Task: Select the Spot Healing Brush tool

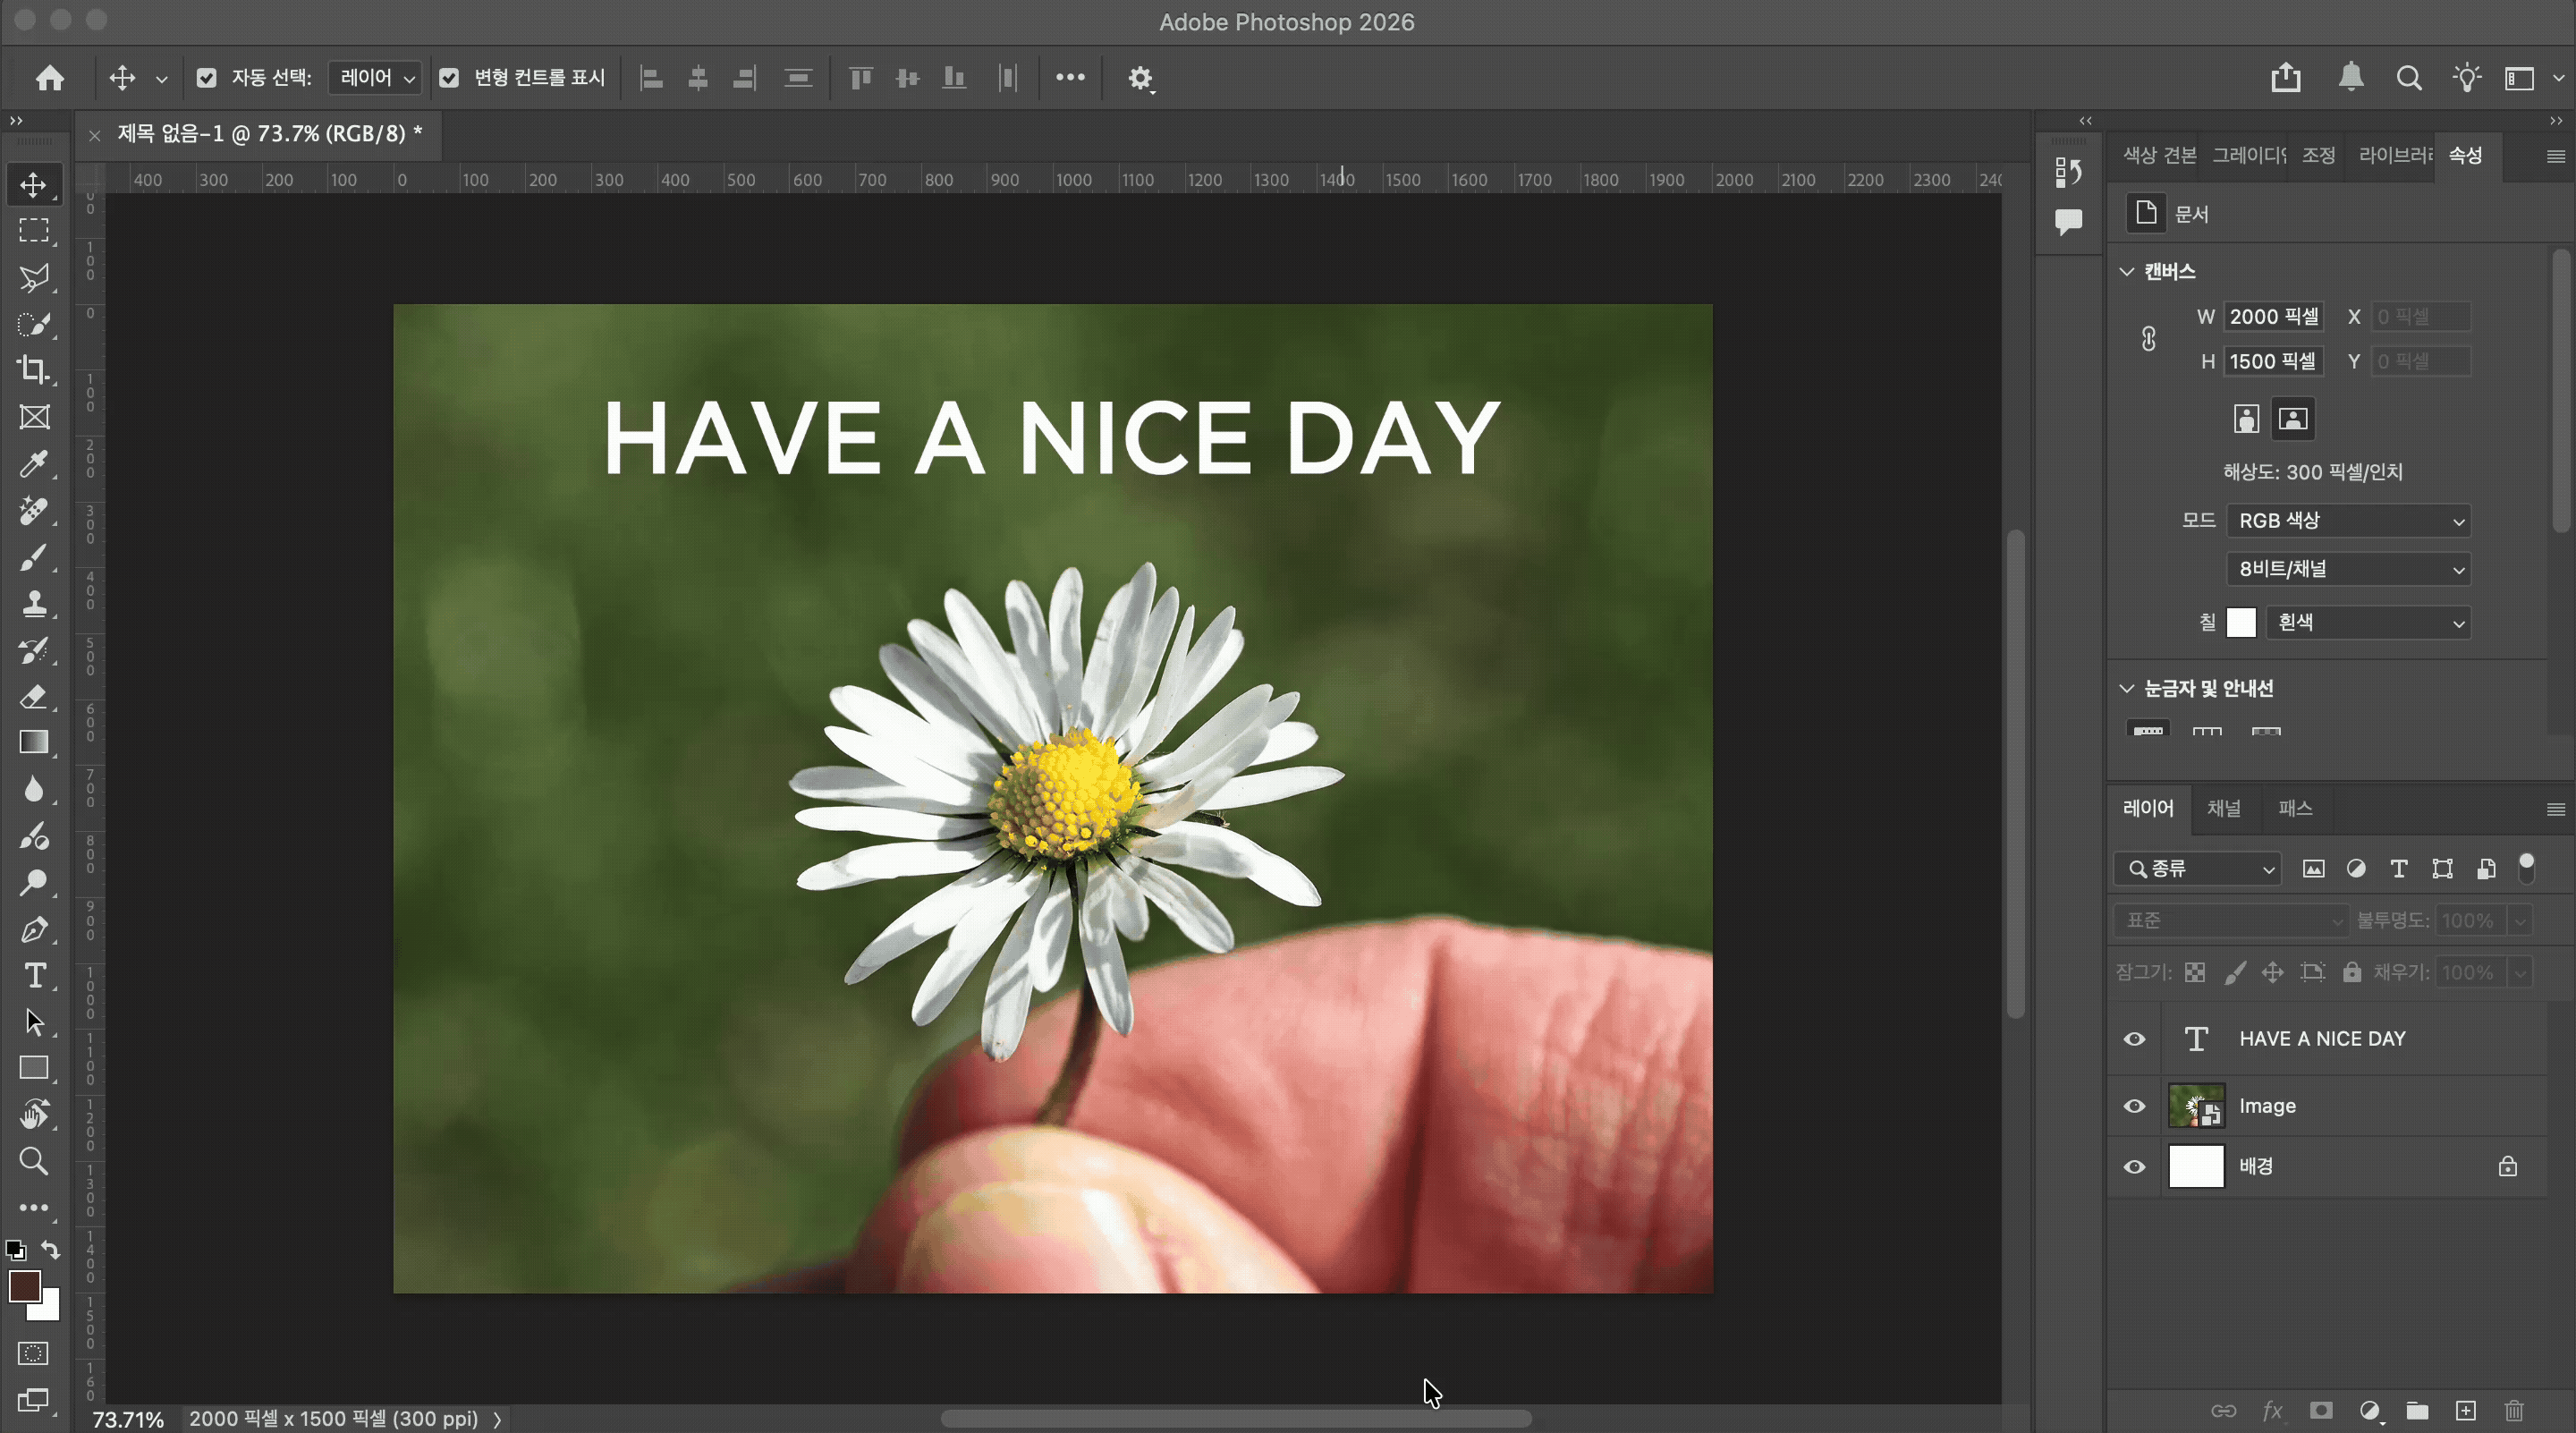Action: click(x=34, y=511)
